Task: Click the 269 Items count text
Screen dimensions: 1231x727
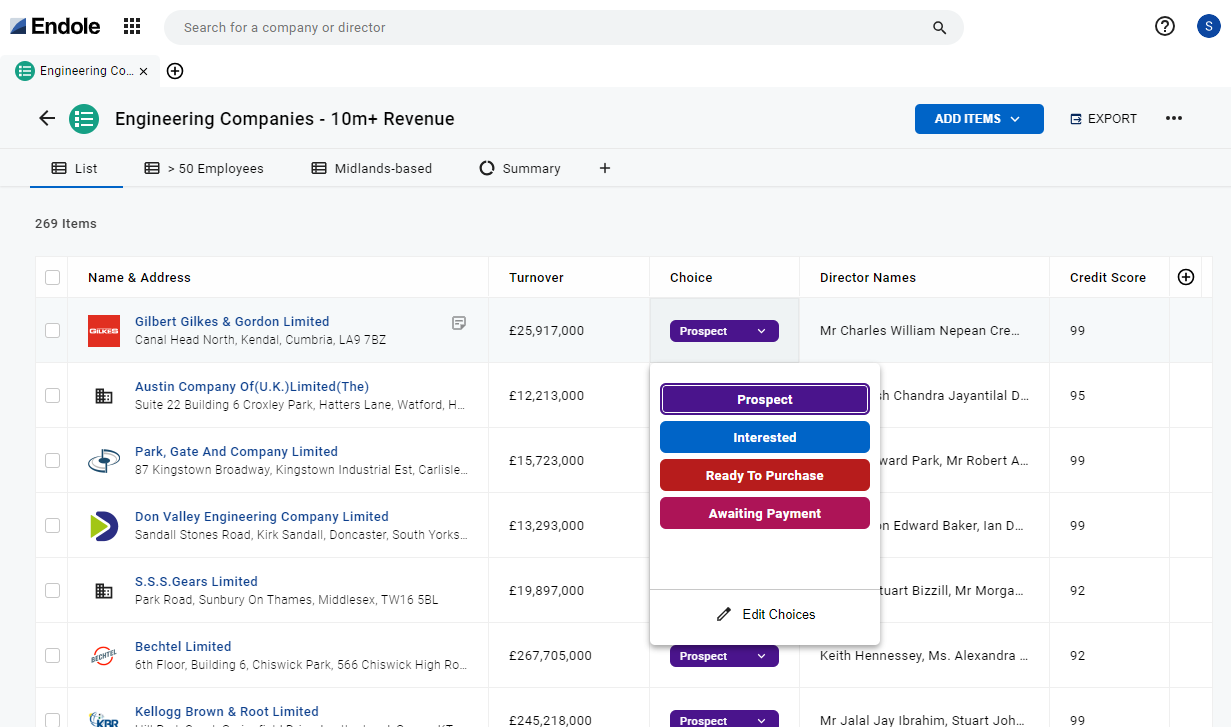Action: tap(66, 224)
